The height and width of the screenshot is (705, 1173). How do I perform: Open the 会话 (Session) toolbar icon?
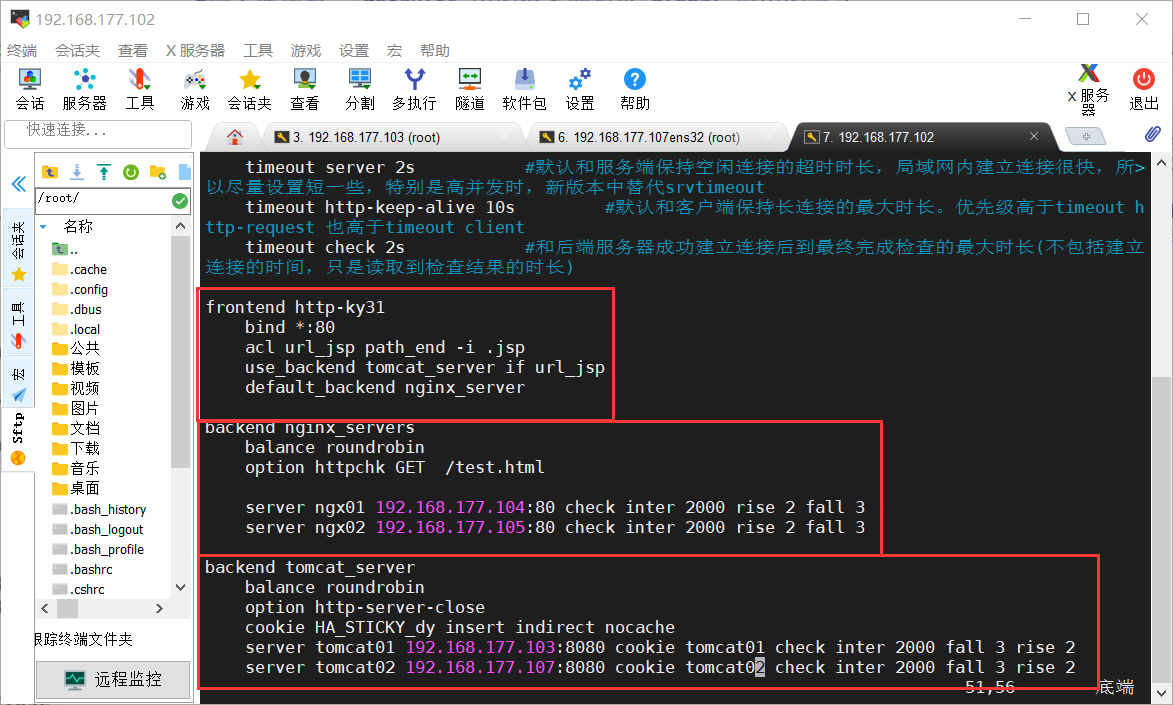coord(30,89)
